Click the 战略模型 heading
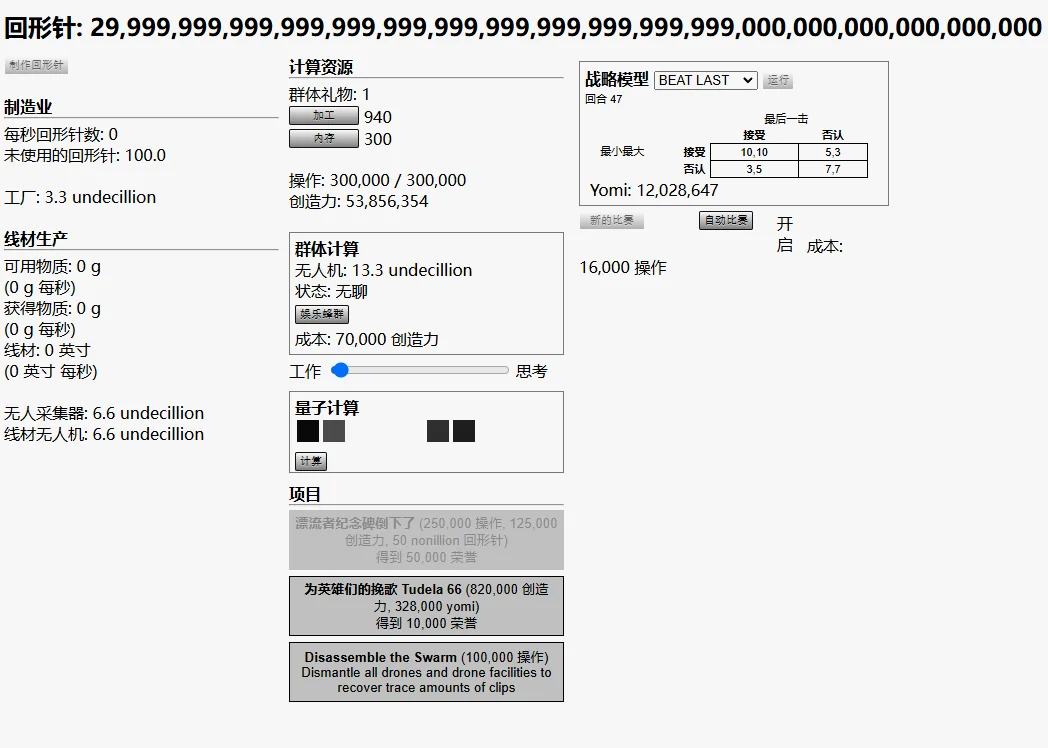1048x748 pixels. click(x=617, y=80)
